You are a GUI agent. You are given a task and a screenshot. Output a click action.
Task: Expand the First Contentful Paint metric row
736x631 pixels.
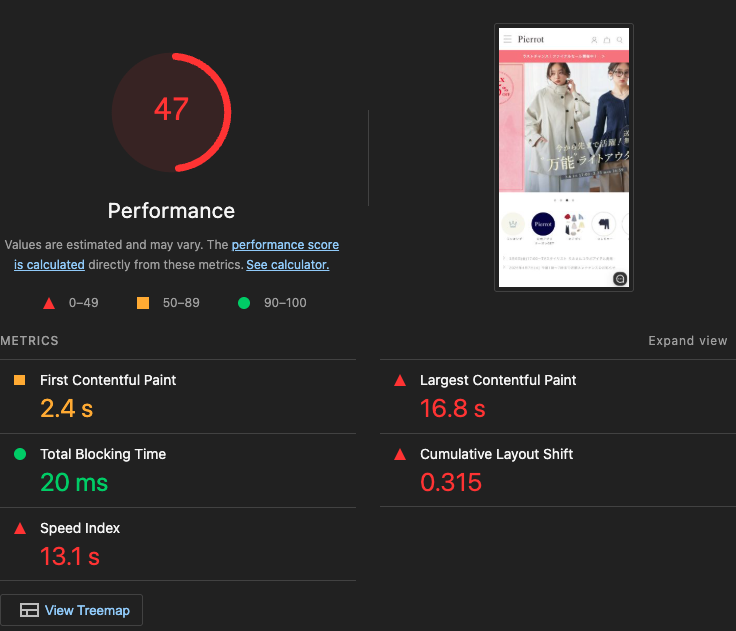[x=108, y=380]
